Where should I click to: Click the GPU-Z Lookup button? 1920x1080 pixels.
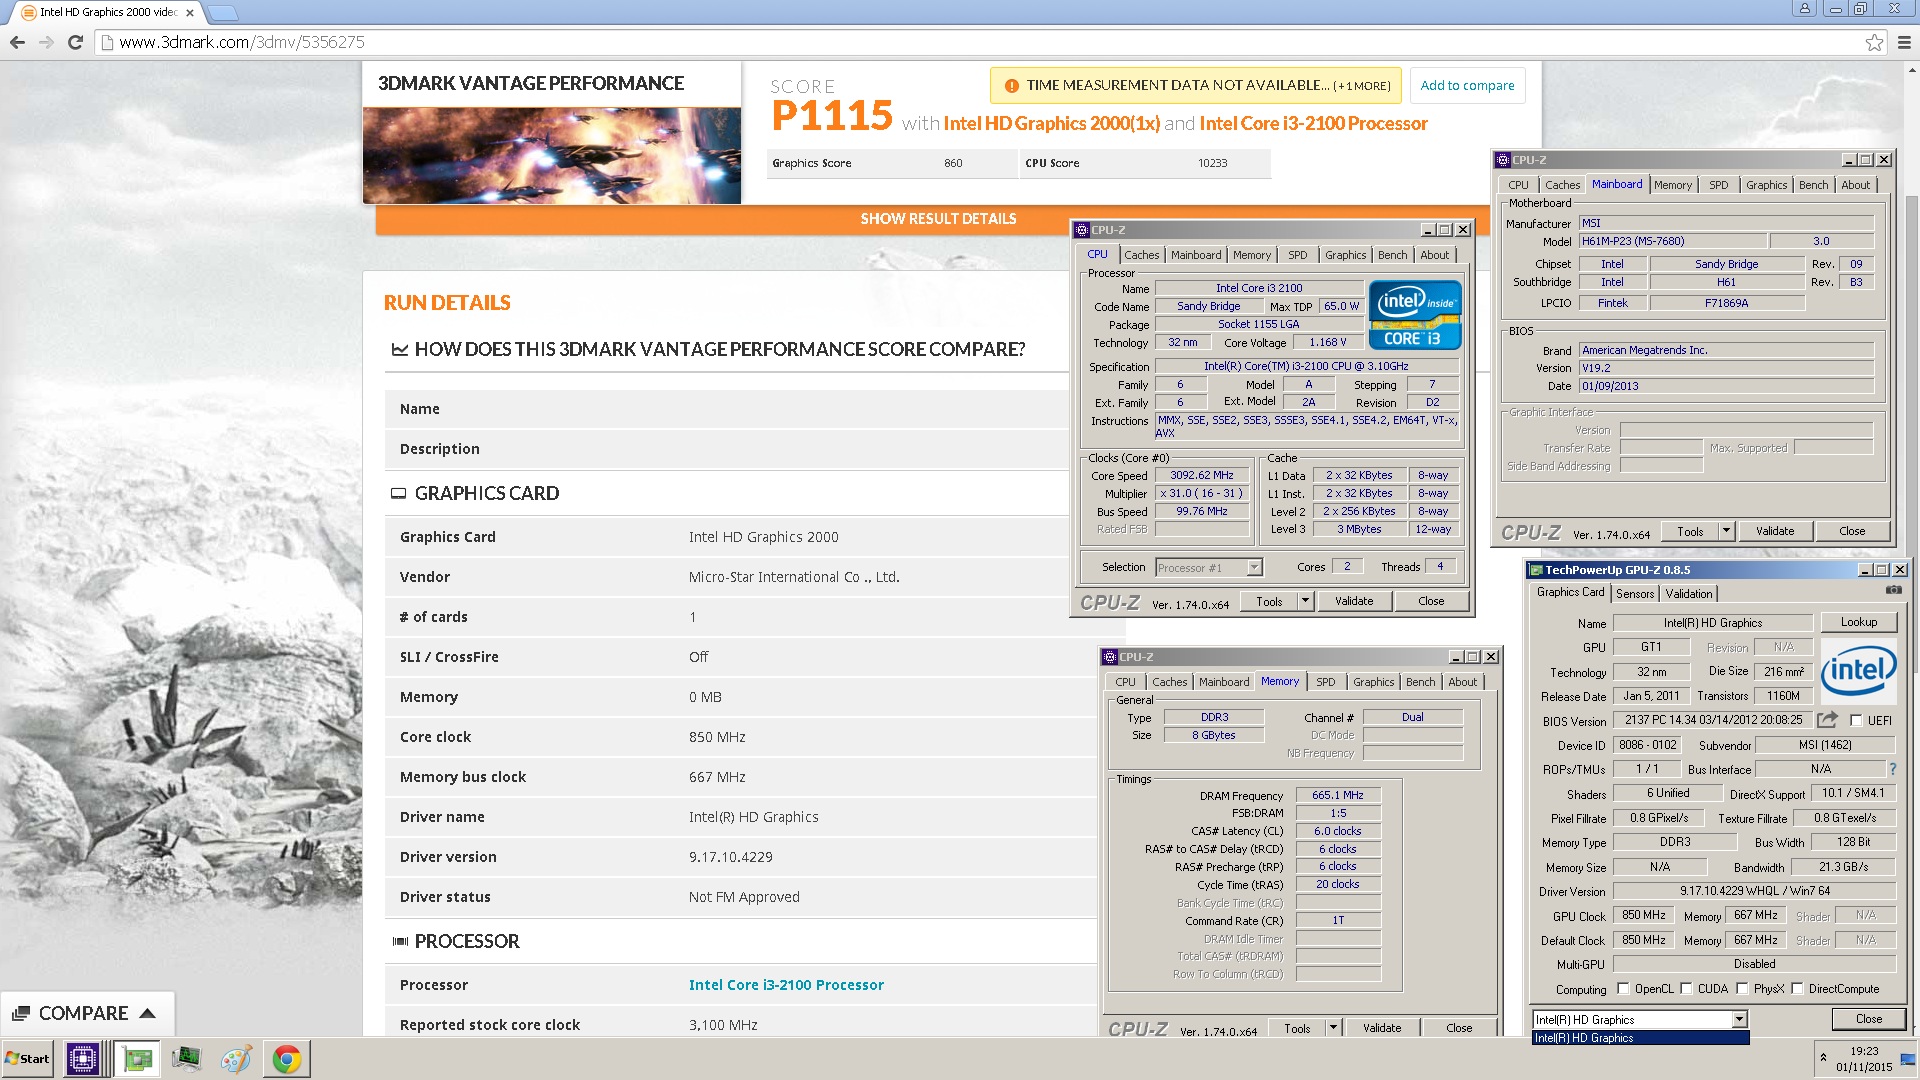click(x=1858, y=622)
